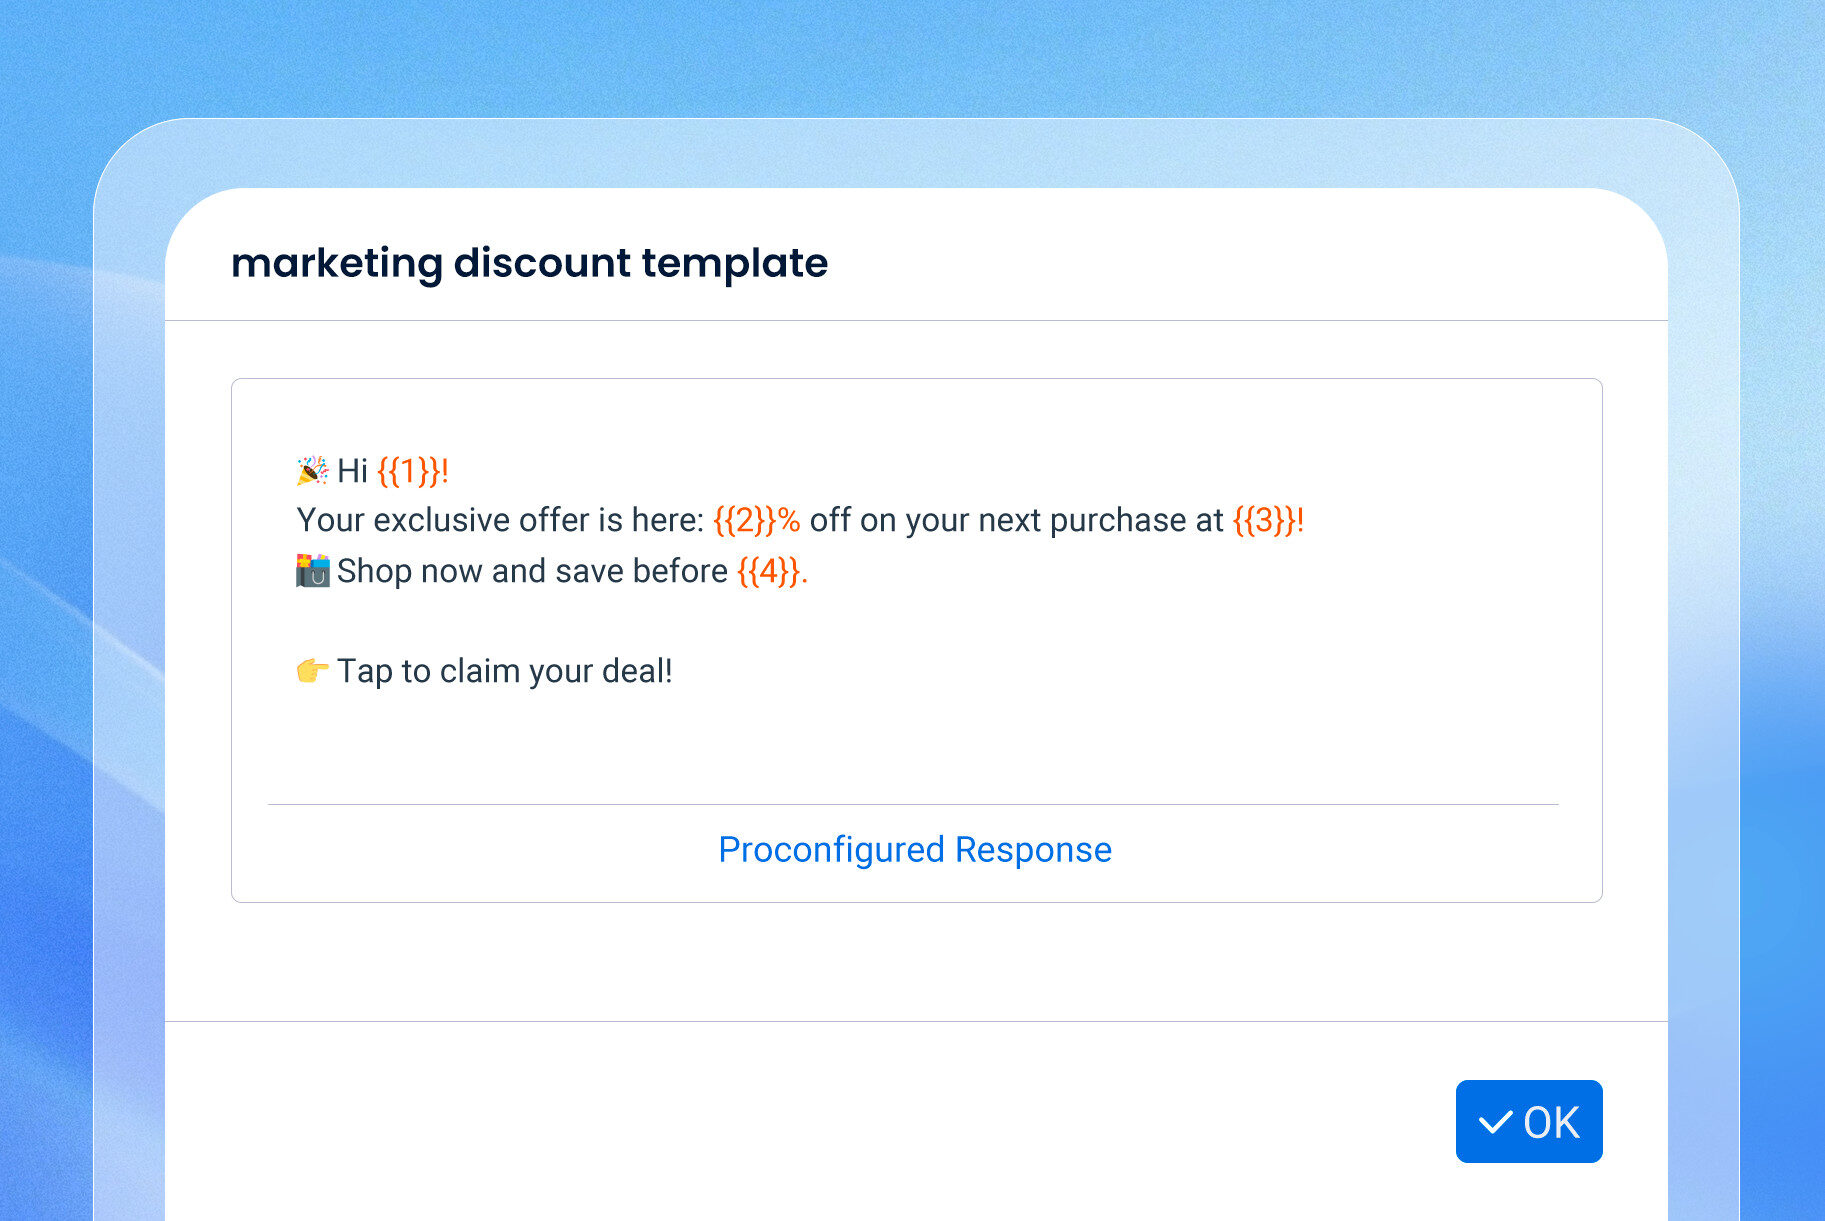Click the marketing discount template title
The image size is (1825, 1221).
[529, 262]
